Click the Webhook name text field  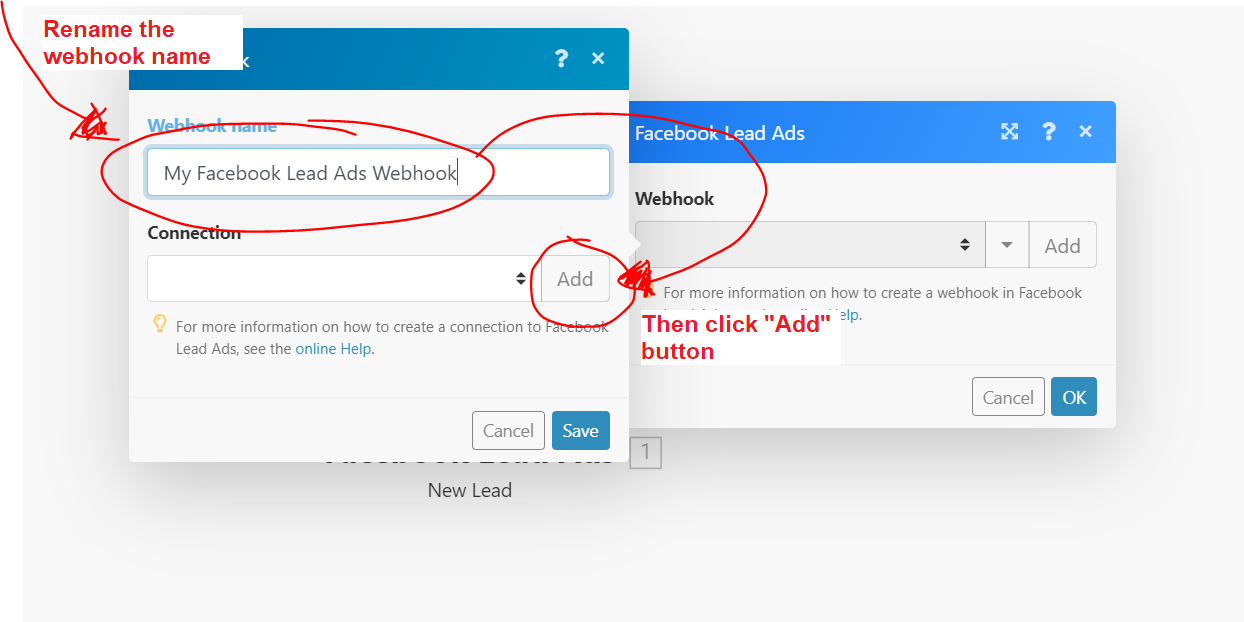378,173
